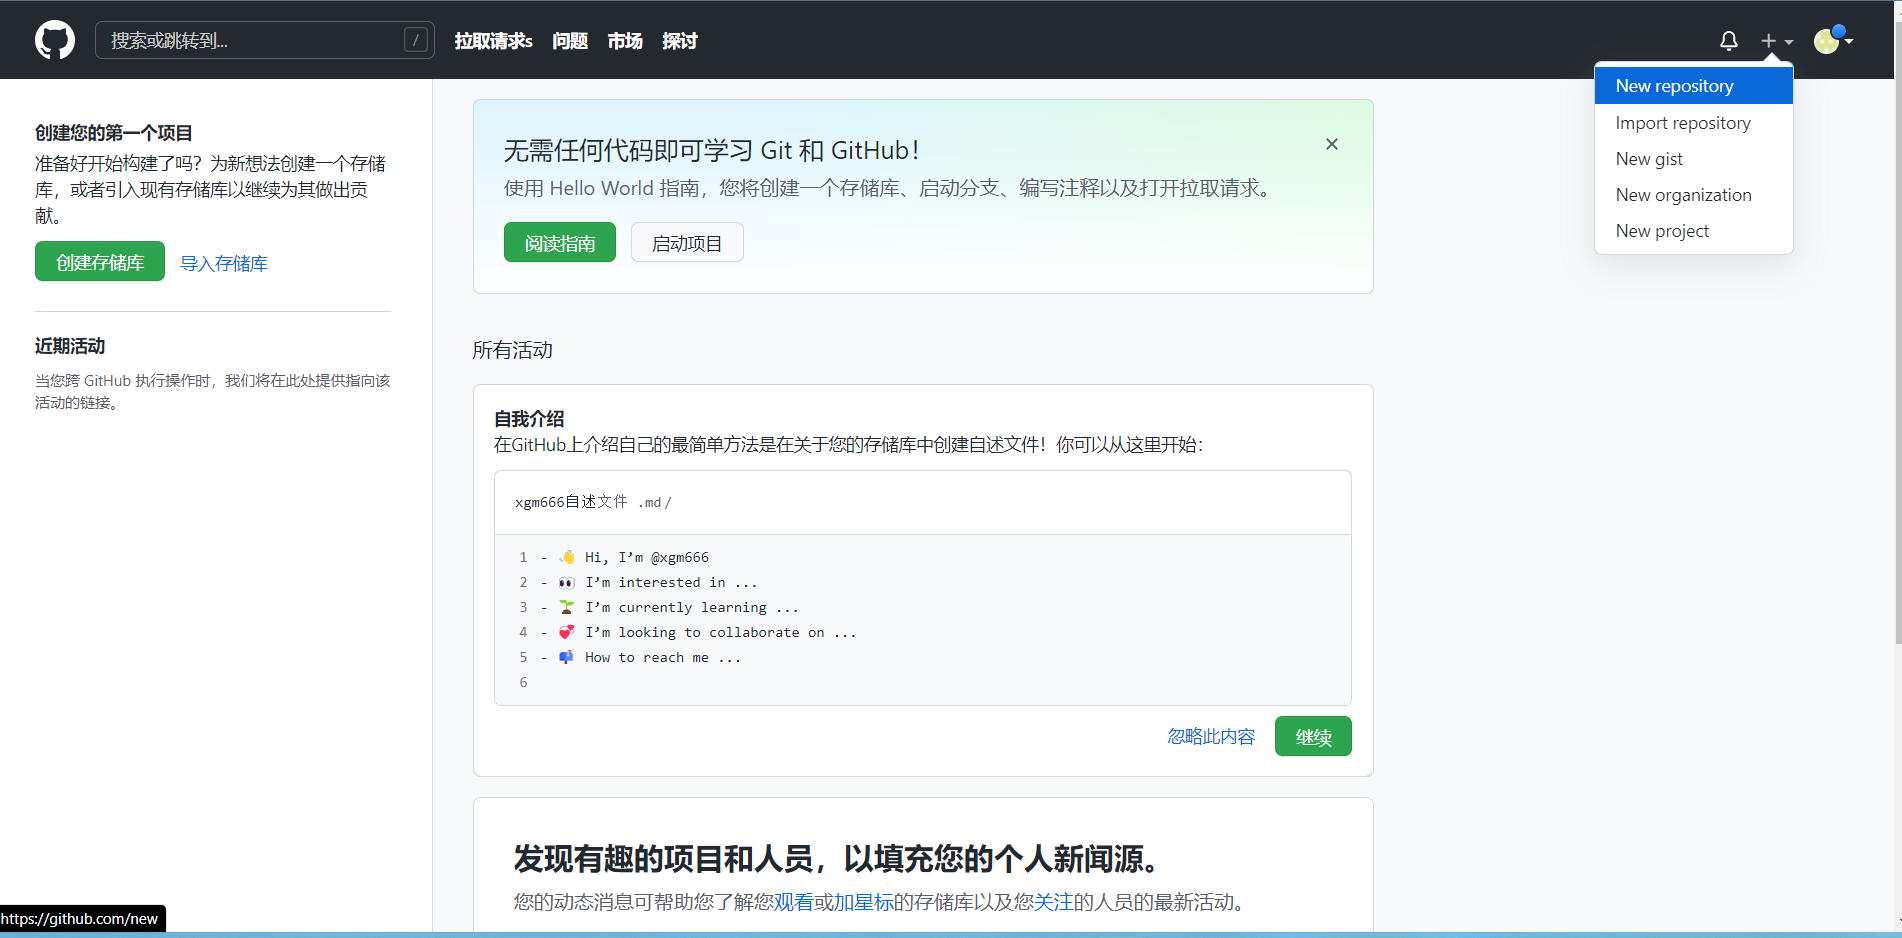Select New gist menu entry
This screenshot has width=1902, height=938.
point(1693,159)
